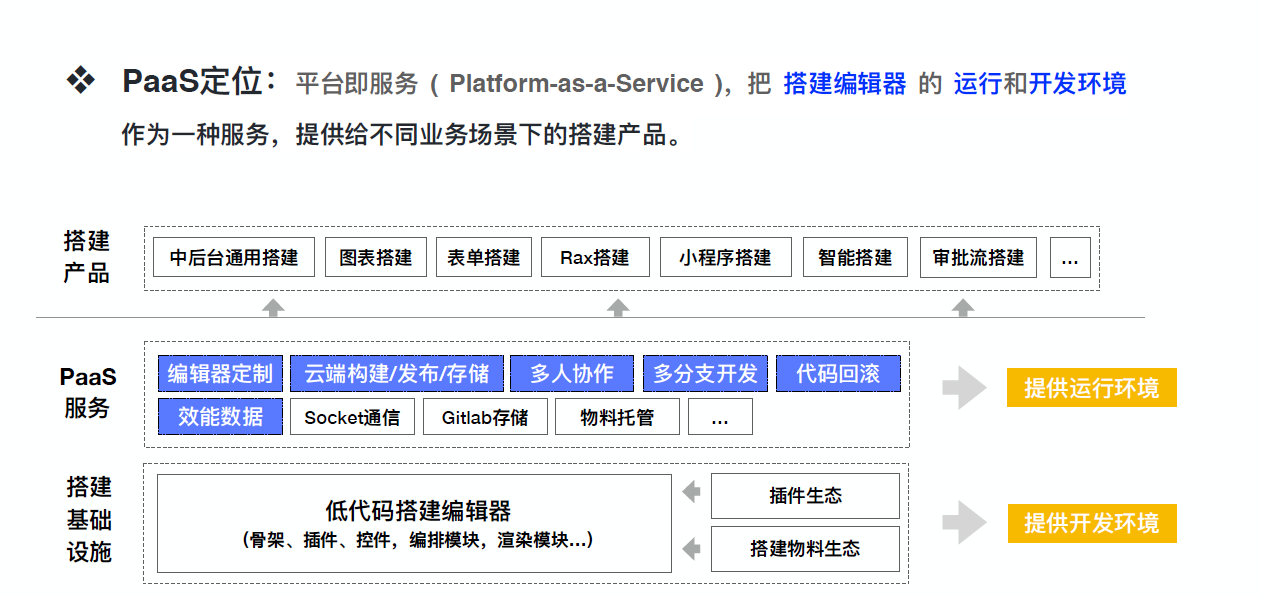This screenshot has height=596, width=1261.
Task: Click the Platform-as-a-Service text
Action: click(576, 84)
